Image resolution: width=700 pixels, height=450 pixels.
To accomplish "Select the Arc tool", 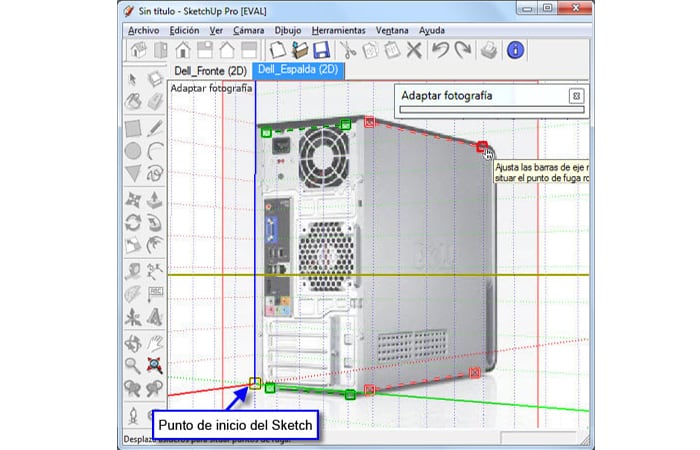I will click(155, 151).
